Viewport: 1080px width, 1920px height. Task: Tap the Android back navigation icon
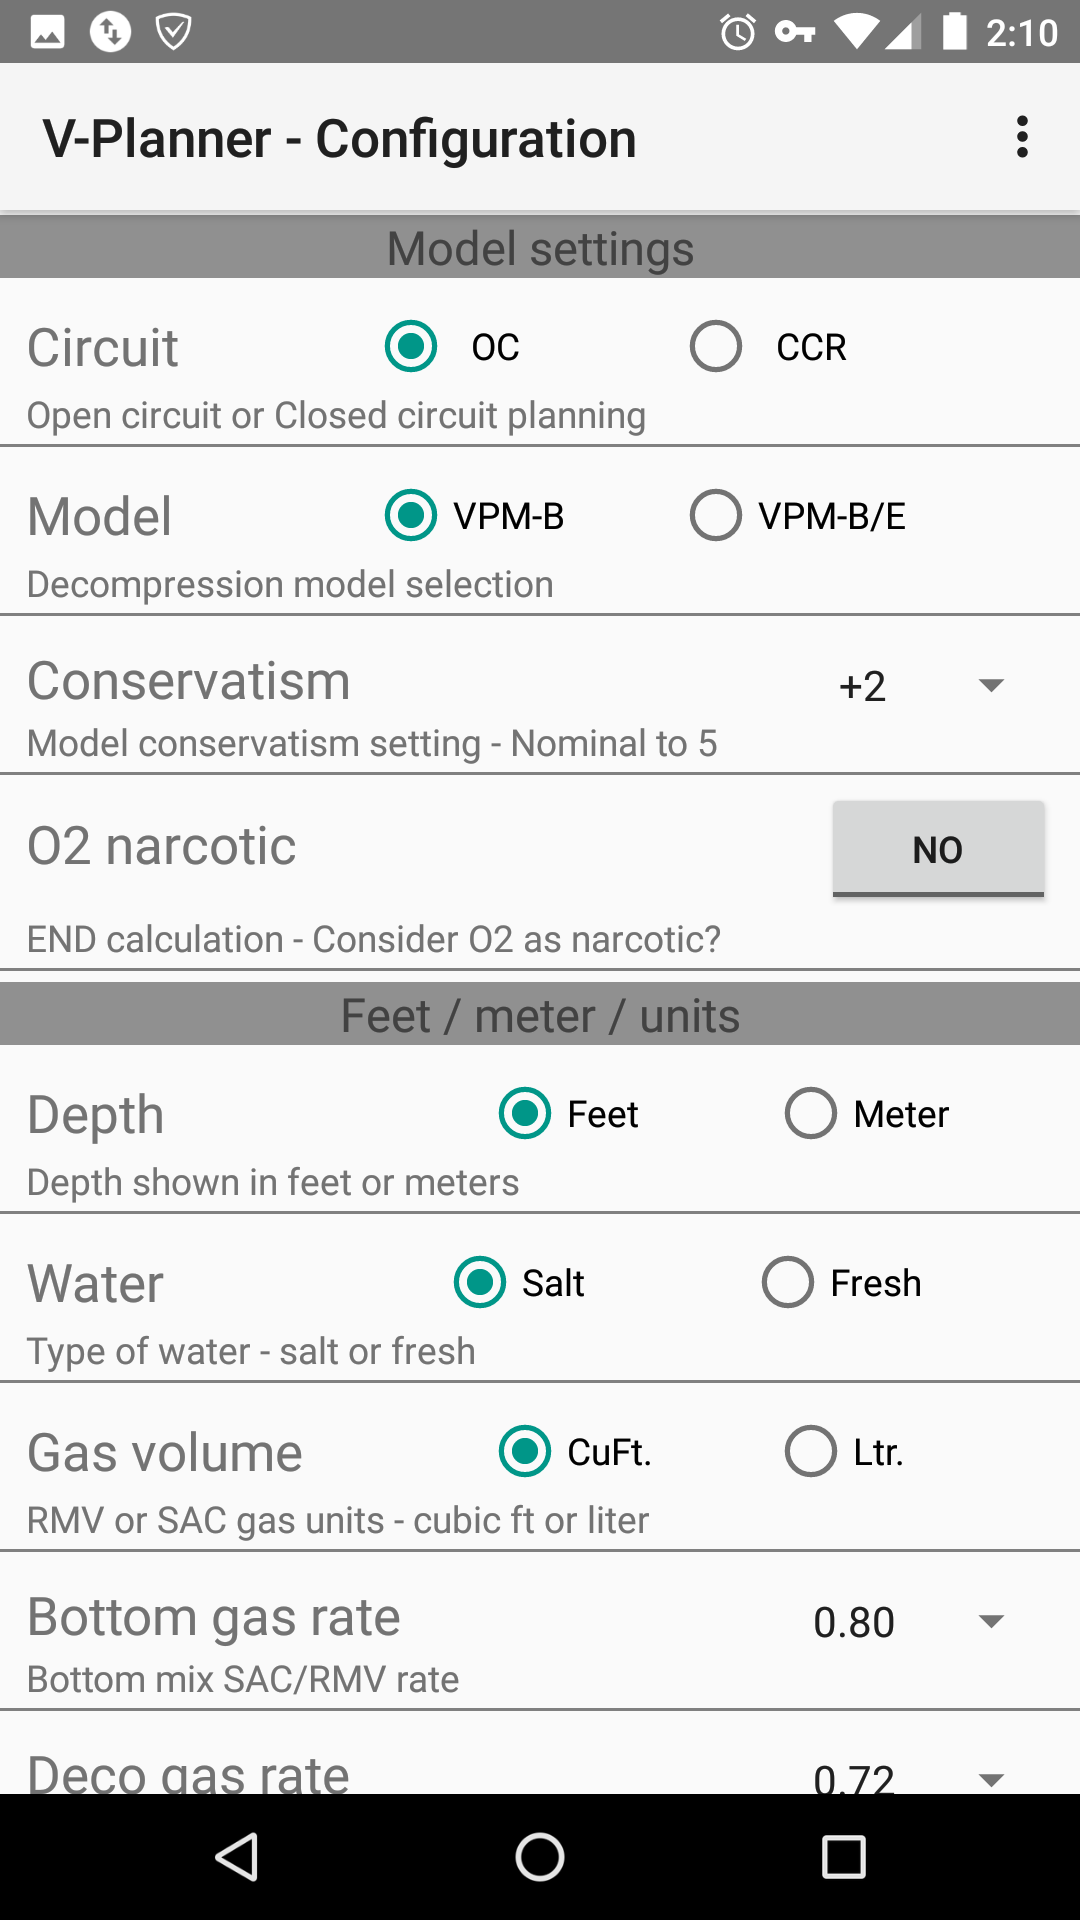238,1857
